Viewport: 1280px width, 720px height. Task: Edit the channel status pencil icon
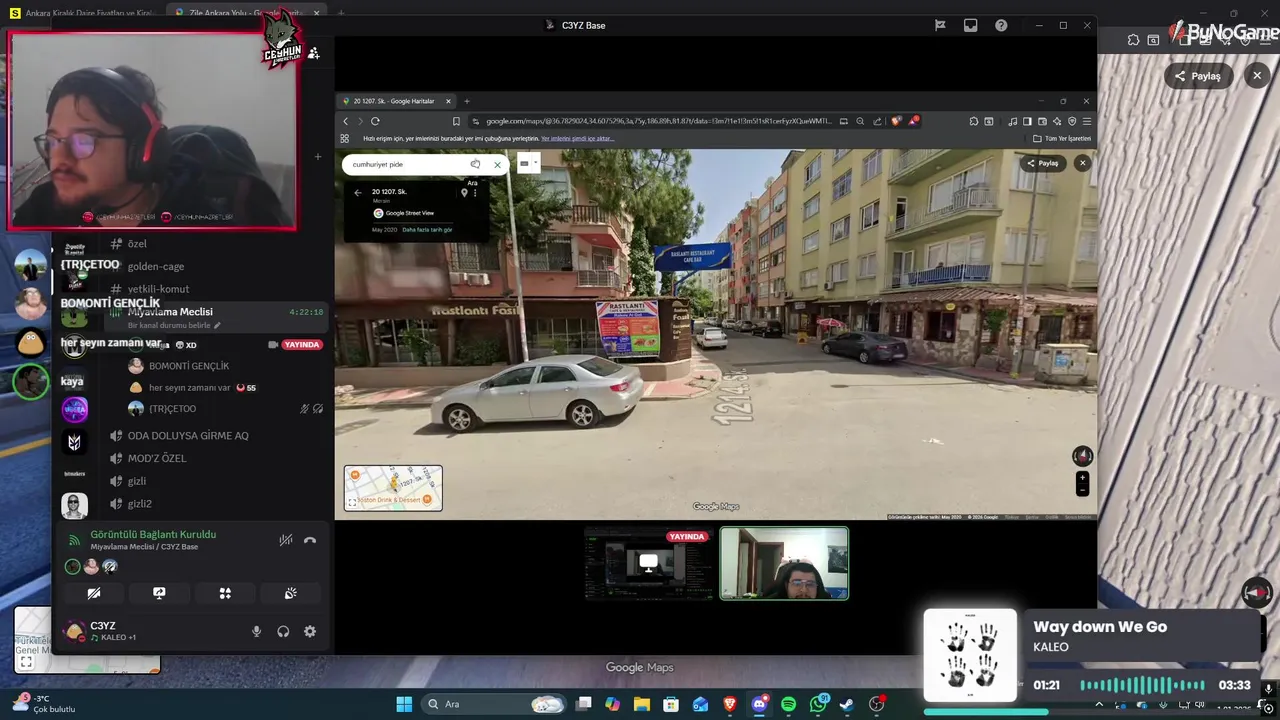click(217, 325)
